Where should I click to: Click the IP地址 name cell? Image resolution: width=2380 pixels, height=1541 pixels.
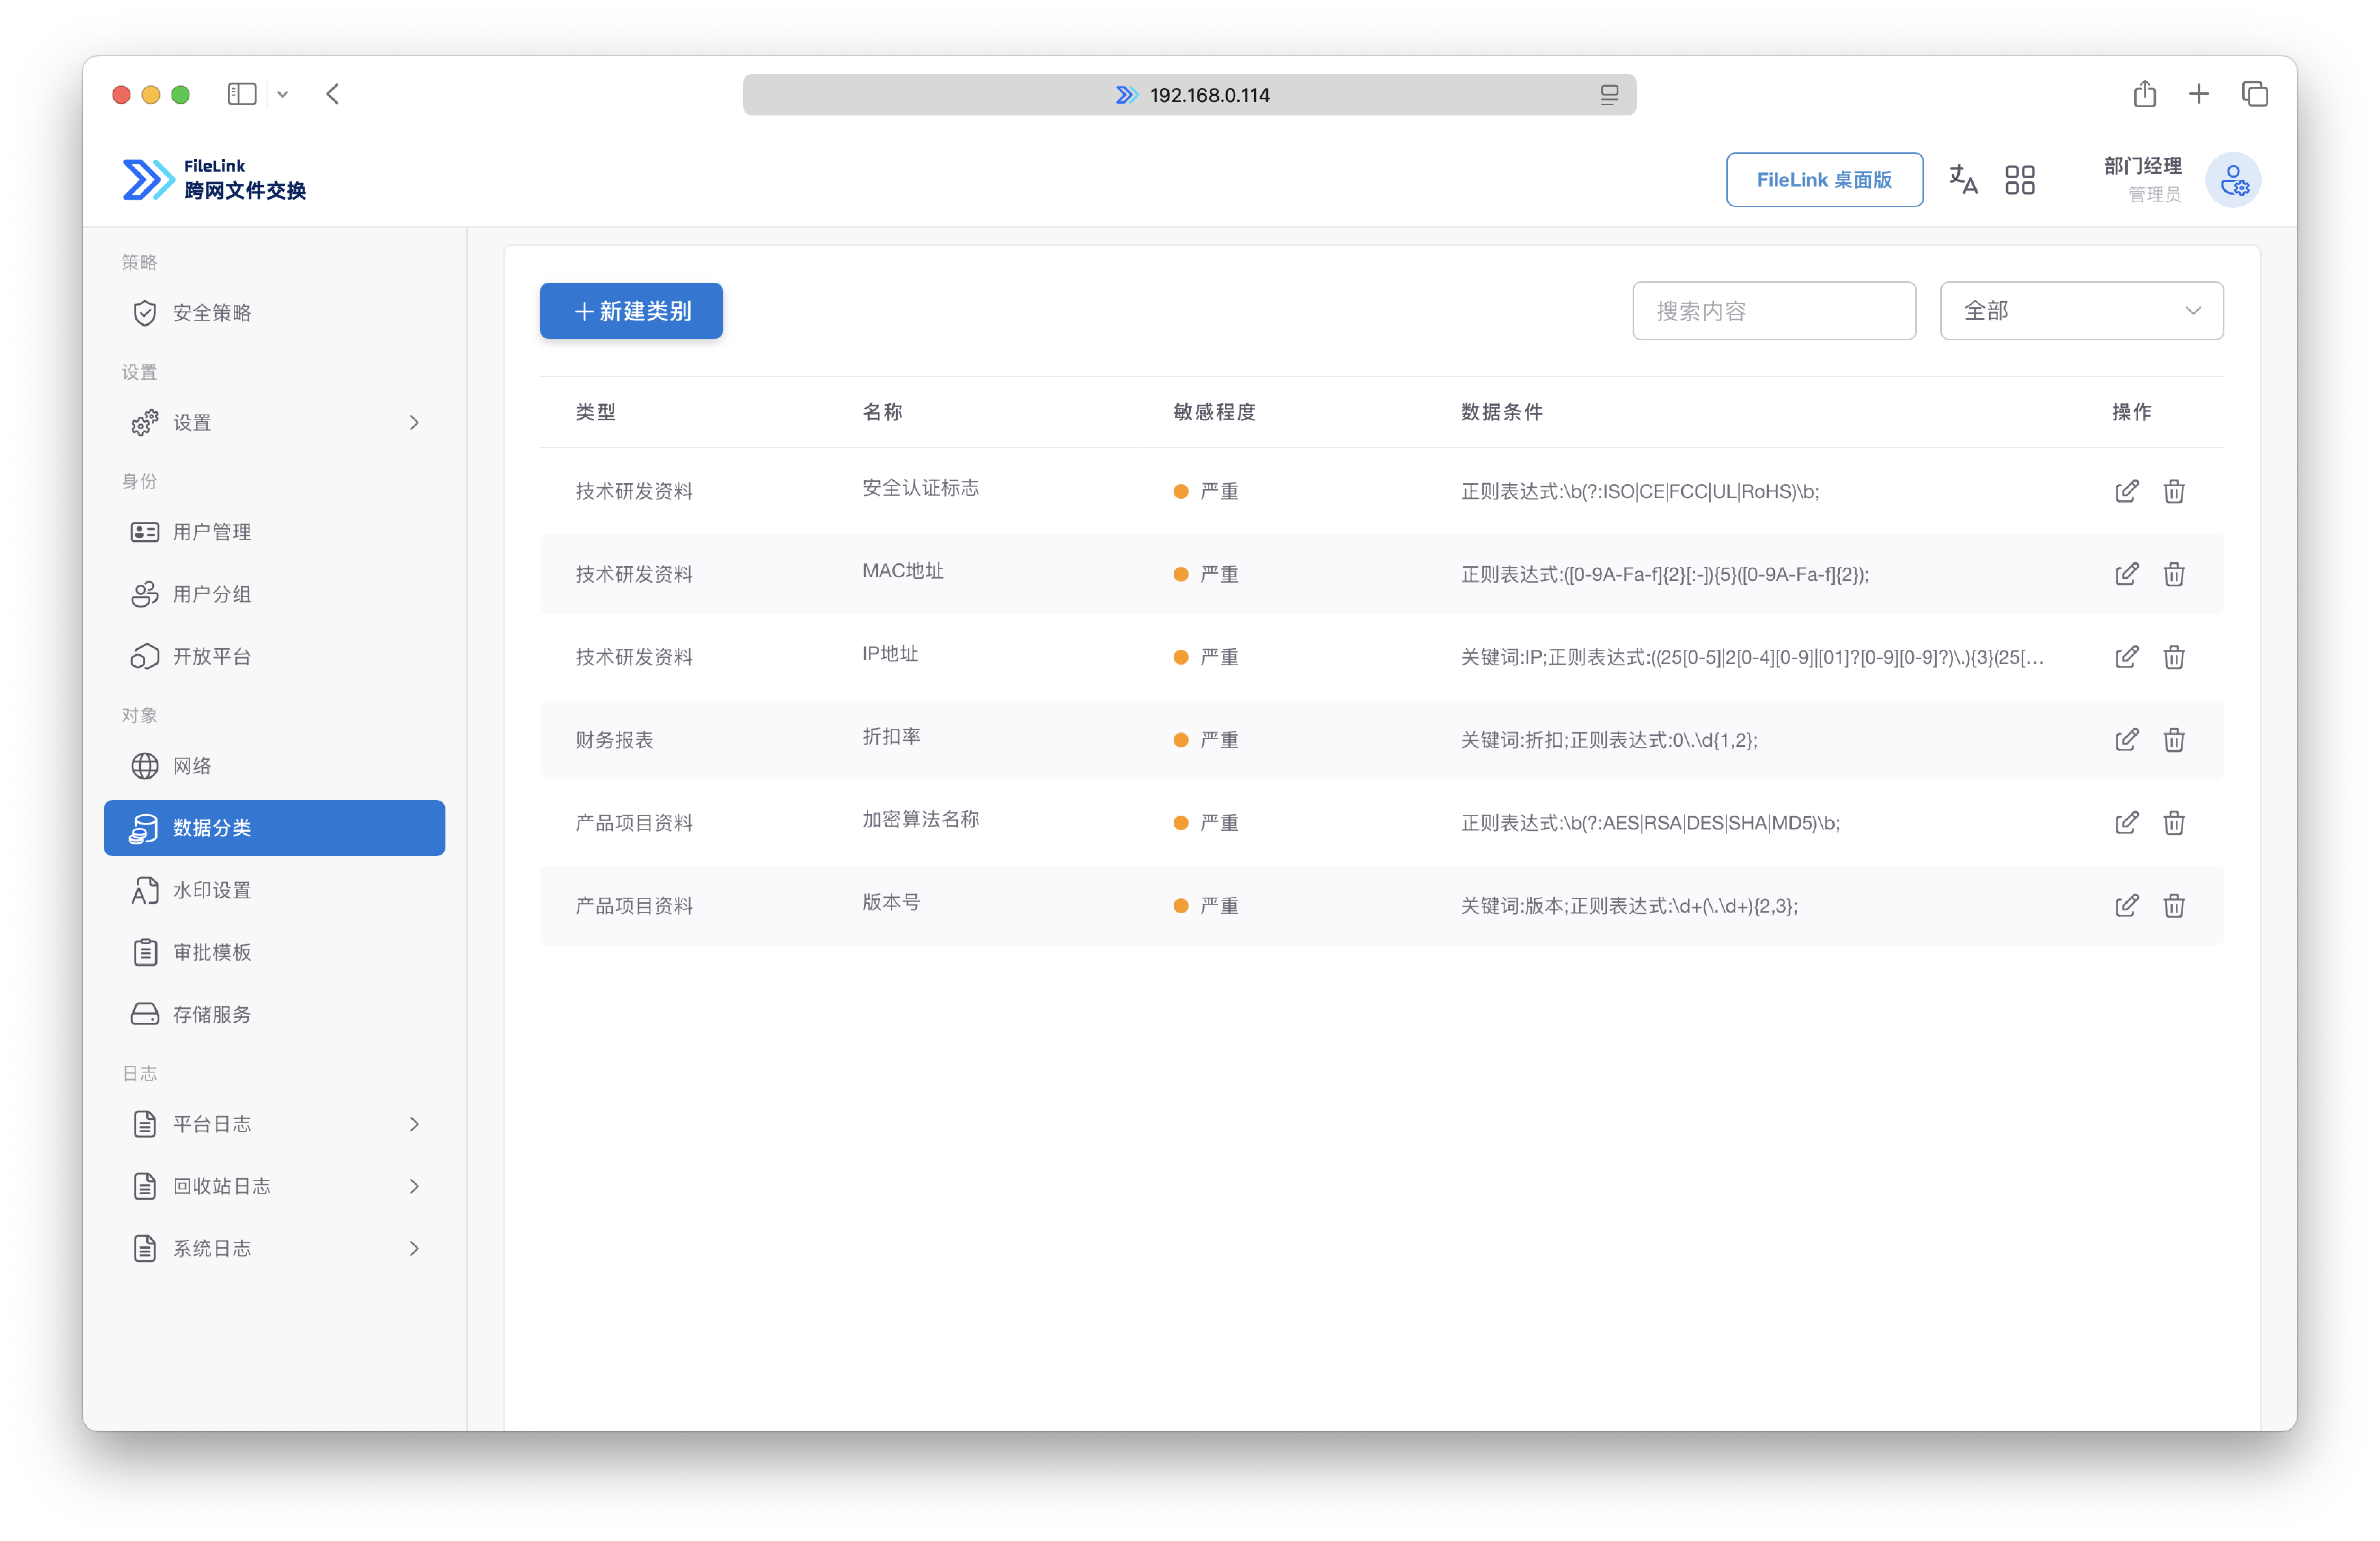889,654
